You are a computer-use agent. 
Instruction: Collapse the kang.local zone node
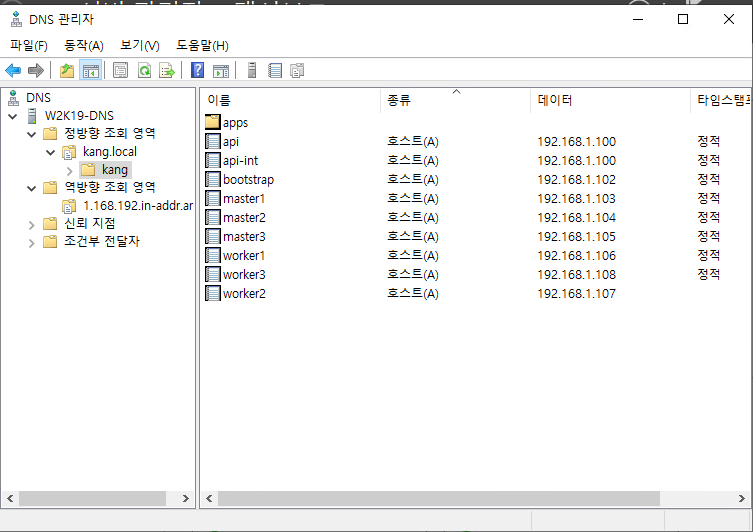pos(50,153)
